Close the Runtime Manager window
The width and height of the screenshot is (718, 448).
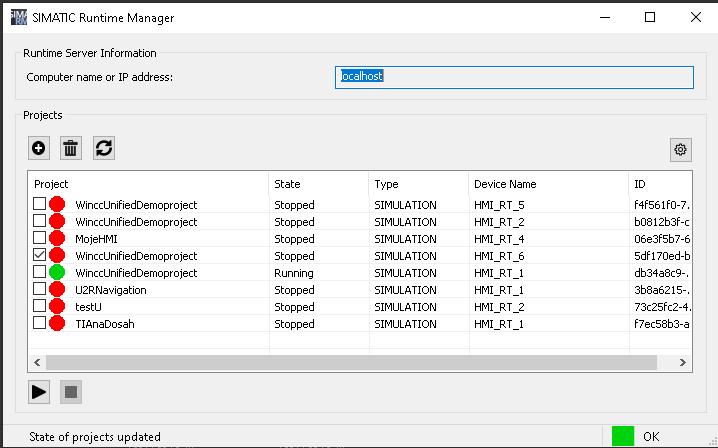click(x=696, y=17)
